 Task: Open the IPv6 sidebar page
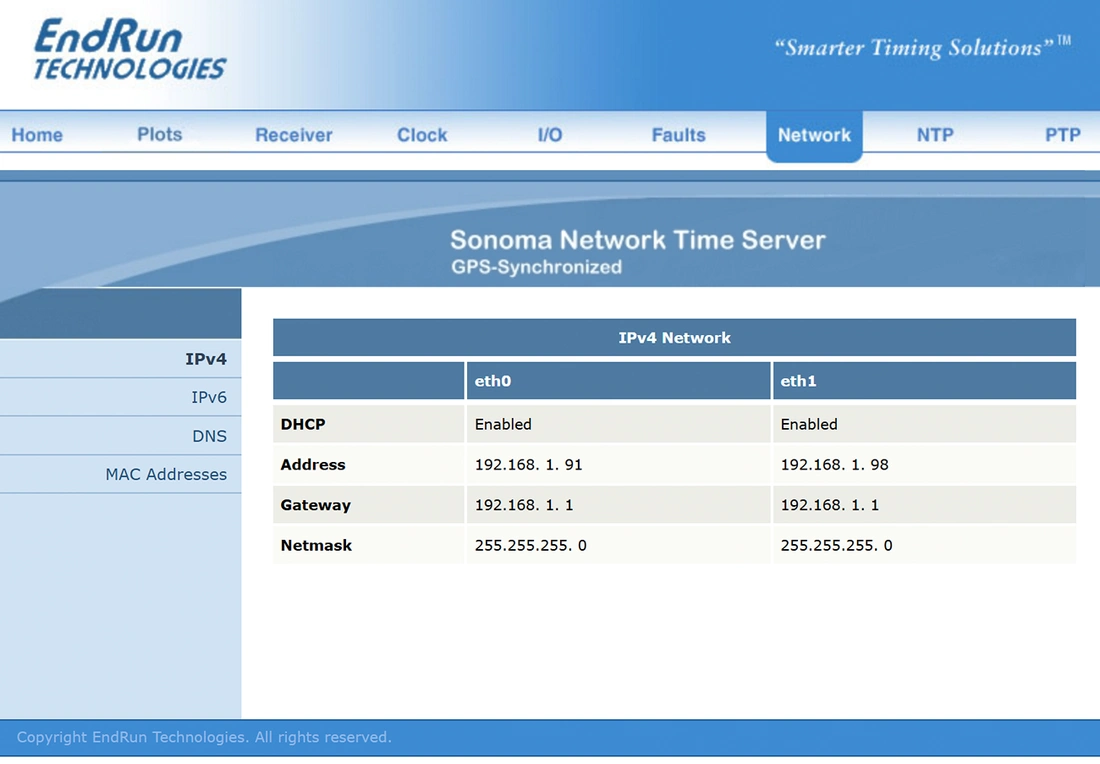tap(121, 397)
